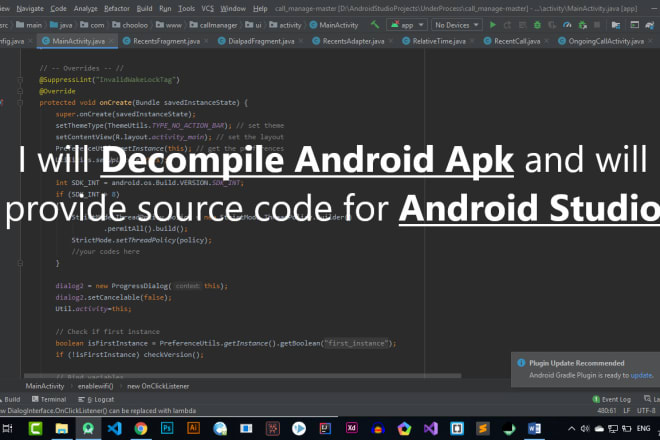Viewport: 660px width, 440px height.
Task: Click the MainActivity breadcrumb at editor bottom
Action: [x=45, y=386]
